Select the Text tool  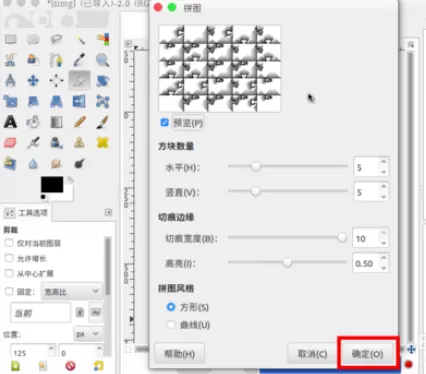[10, 122]
